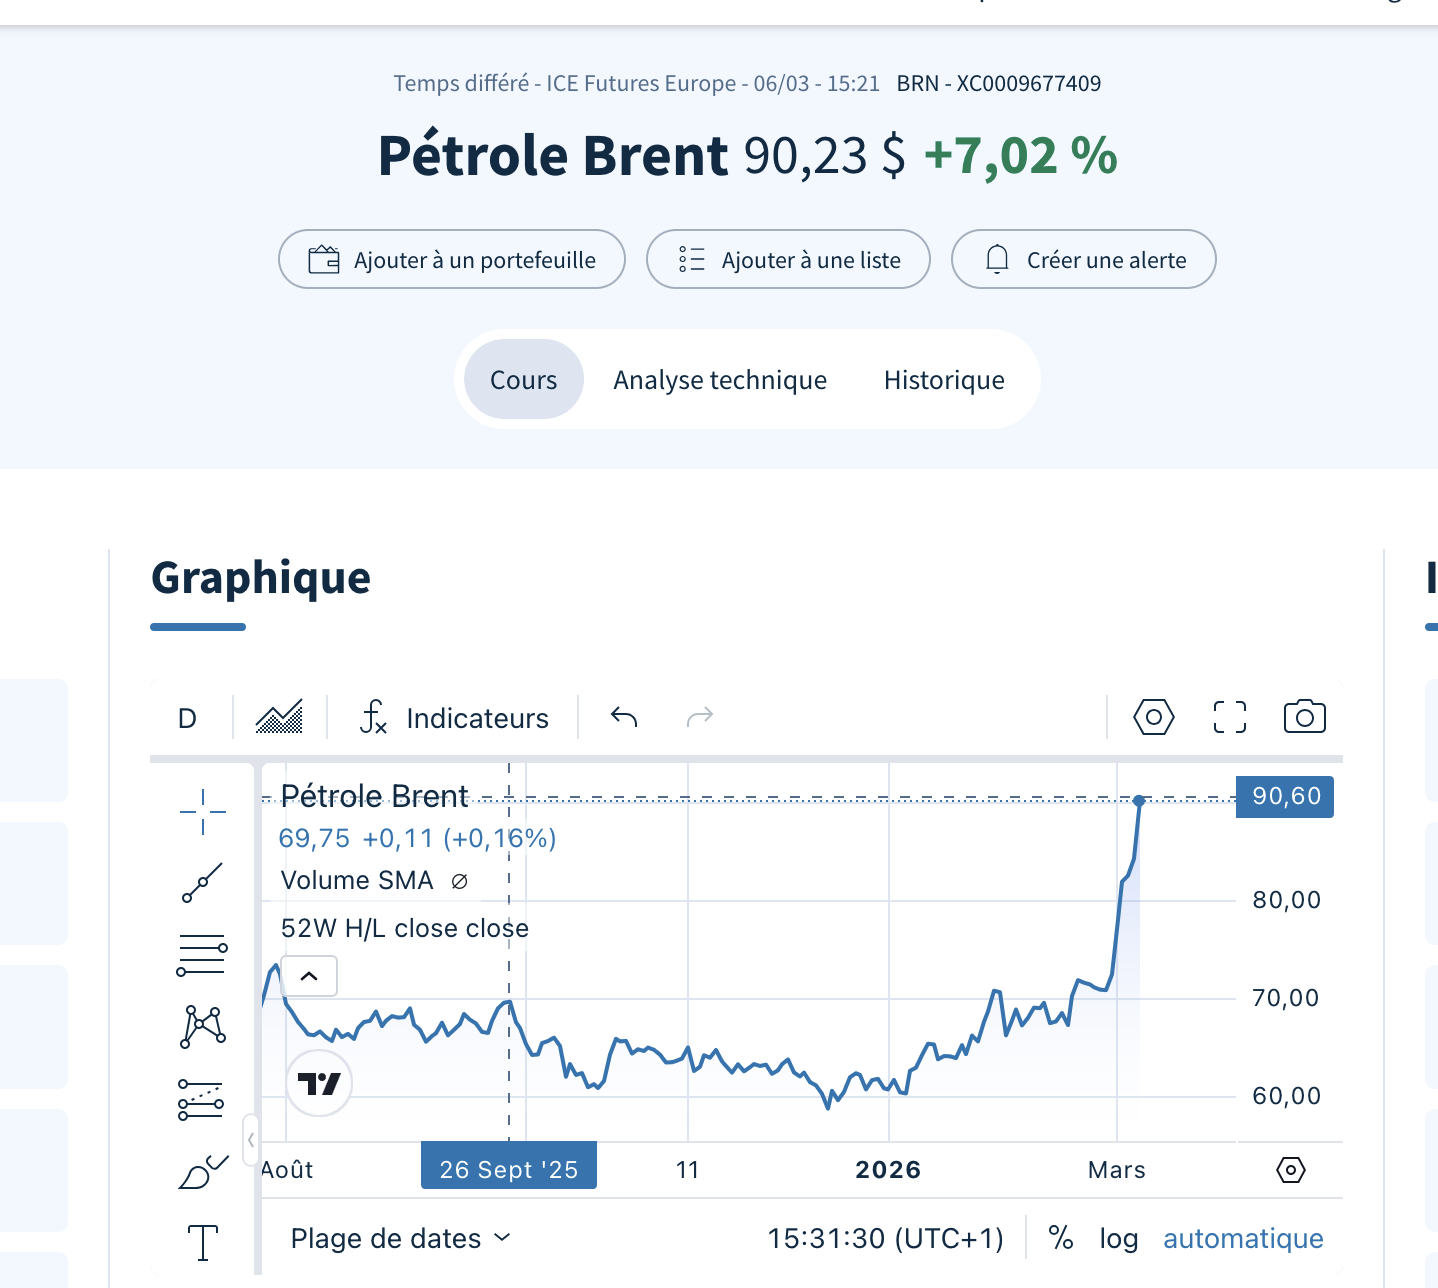Select the crosshair cursor tool

202,811
